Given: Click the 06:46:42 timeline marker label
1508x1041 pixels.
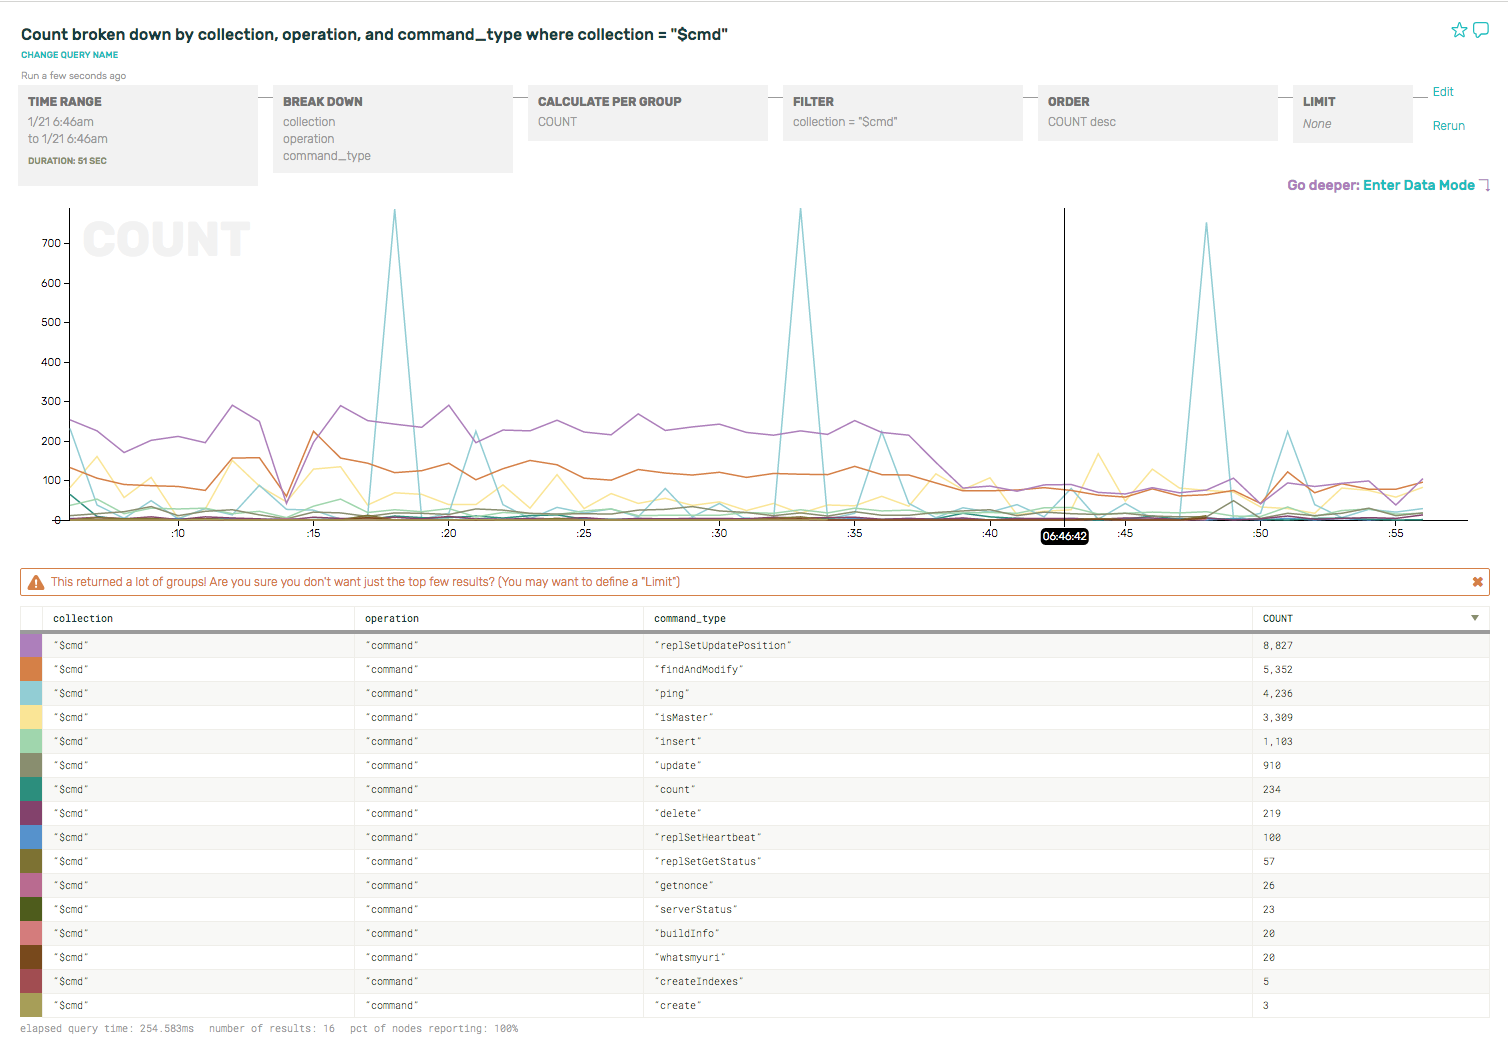Looking at the screenshot, I should [x=1064, y=536].
